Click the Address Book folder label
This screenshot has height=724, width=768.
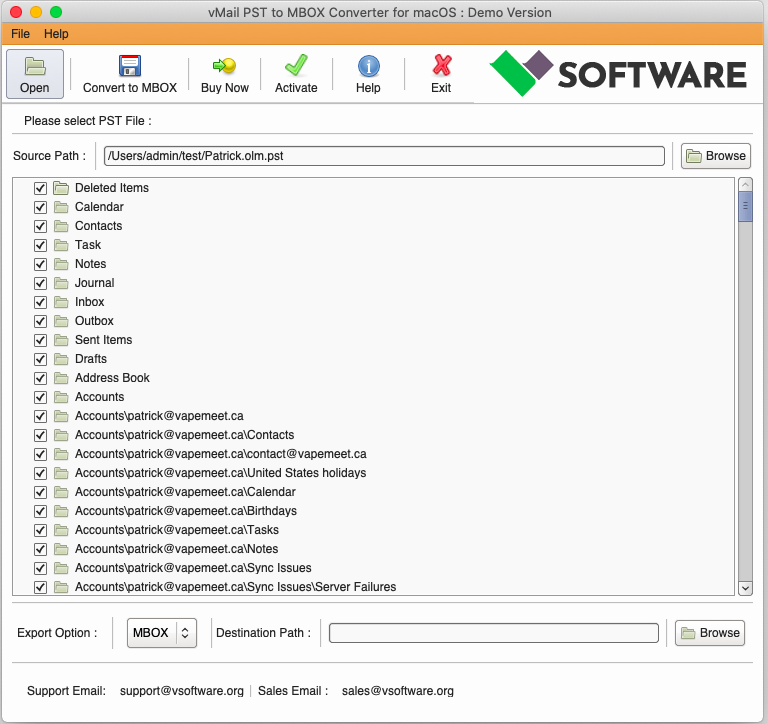click(112, 378)
